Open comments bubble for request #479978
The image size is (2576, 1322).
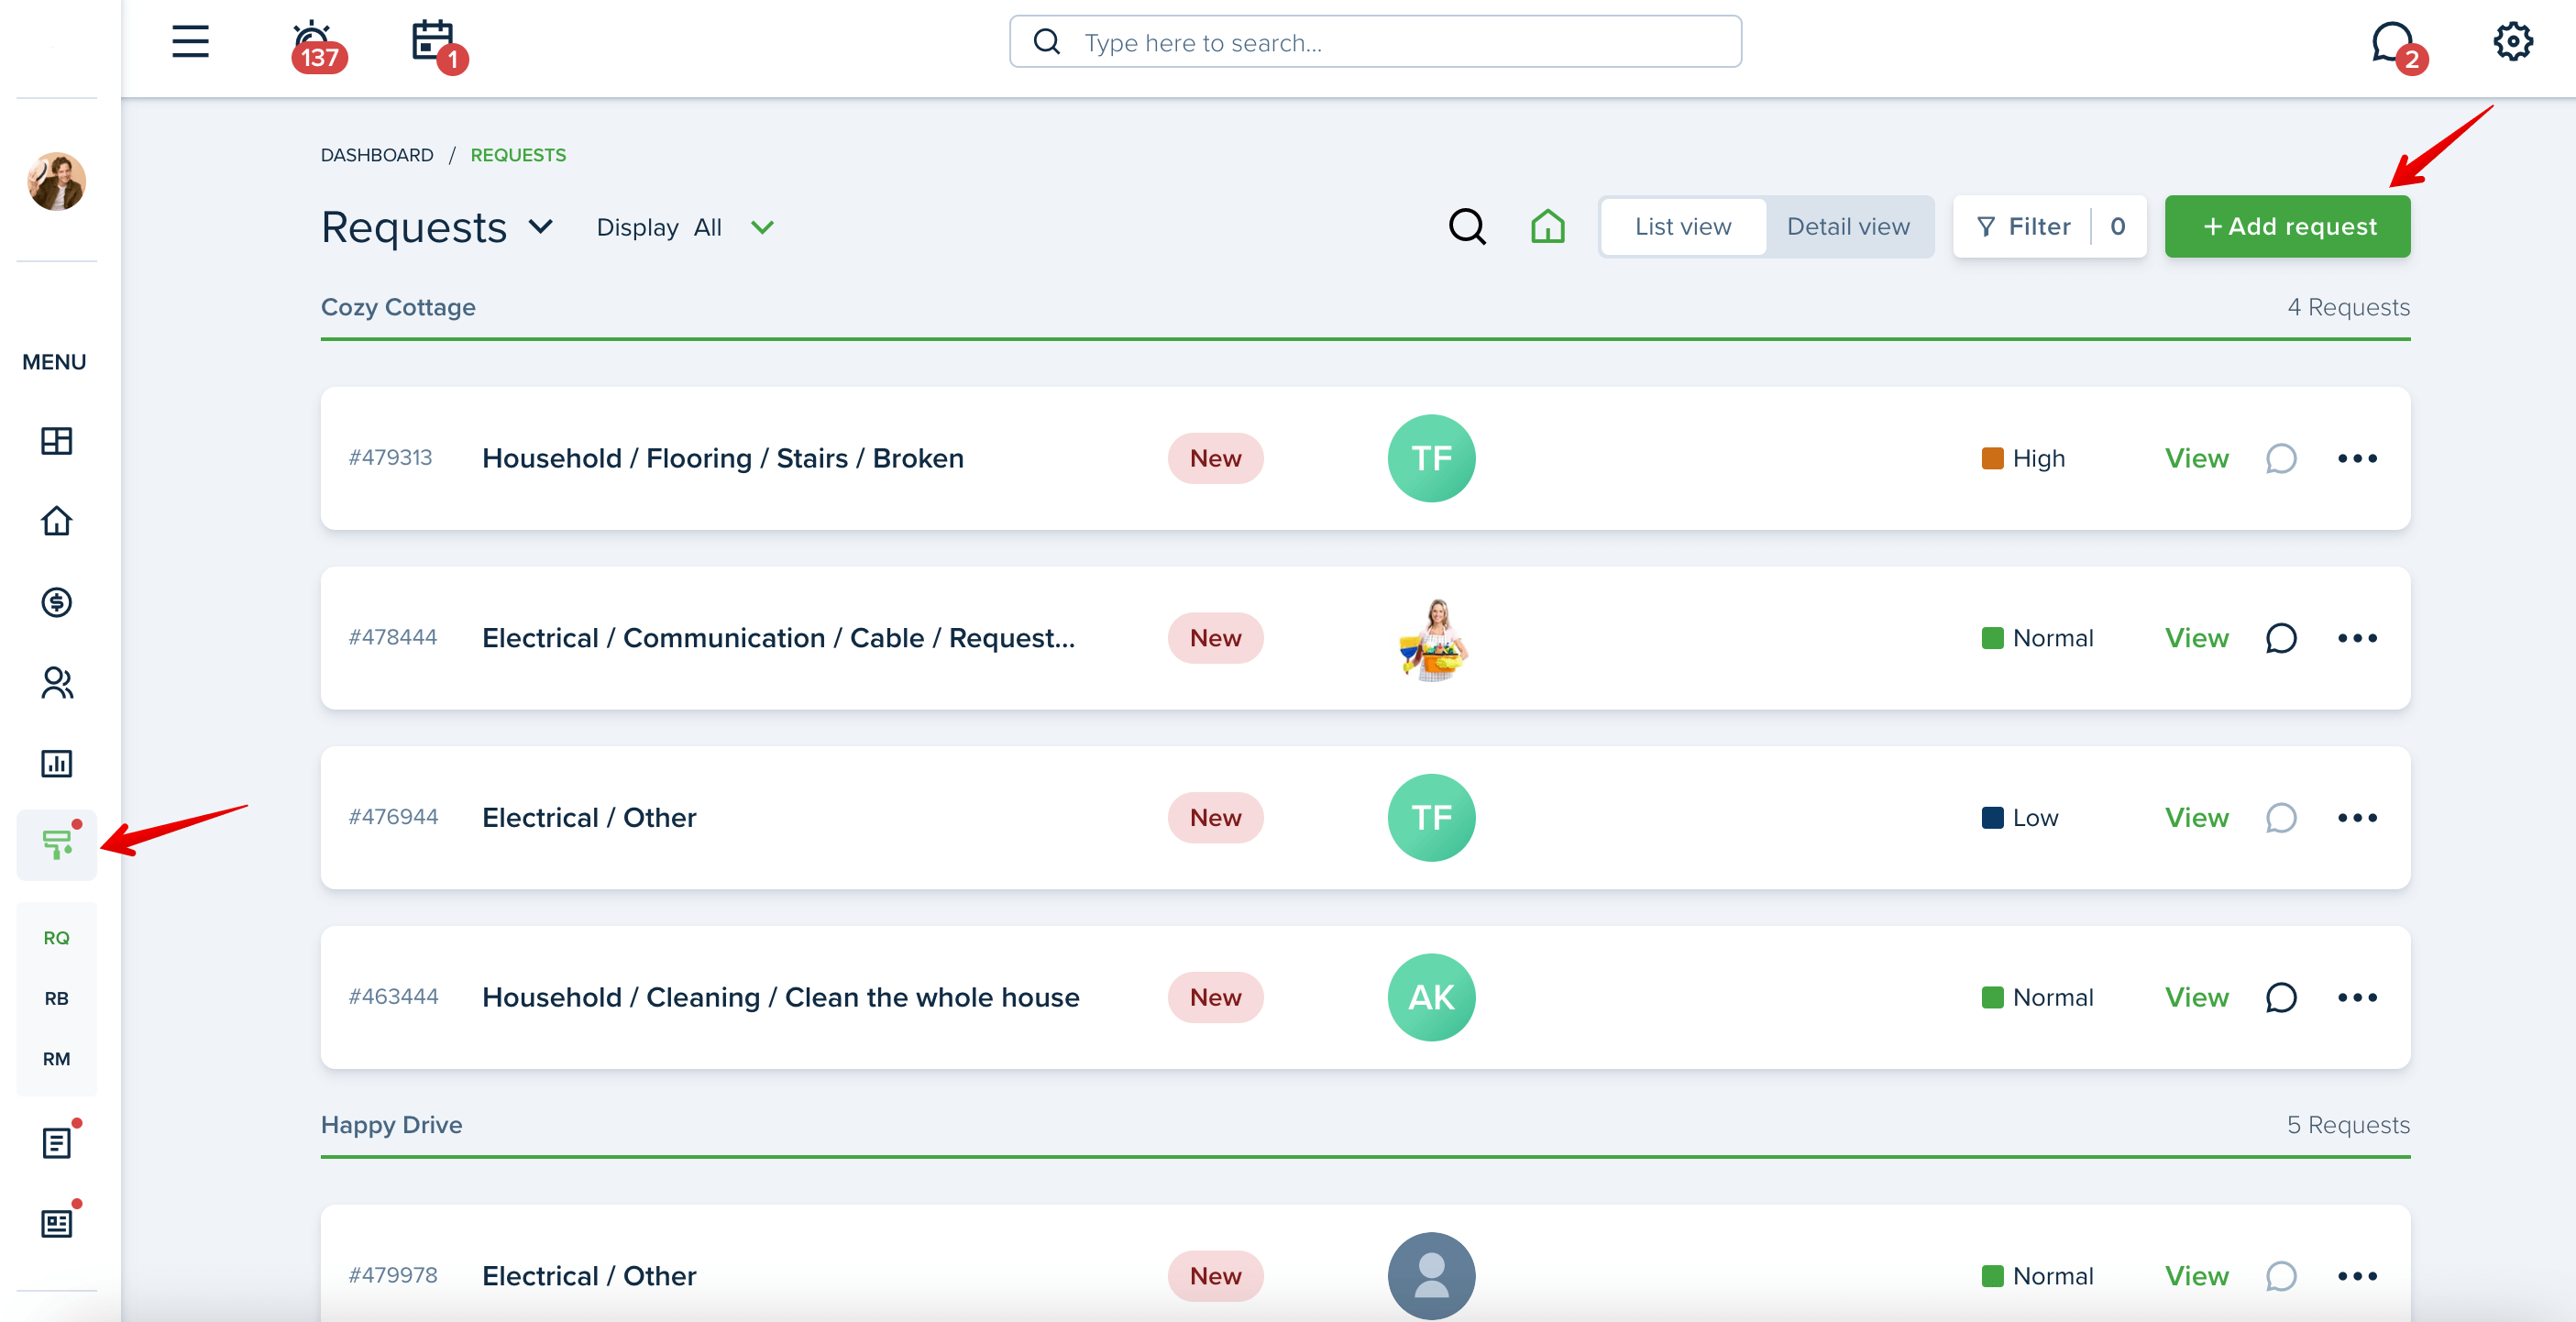coord(2280,1276)
